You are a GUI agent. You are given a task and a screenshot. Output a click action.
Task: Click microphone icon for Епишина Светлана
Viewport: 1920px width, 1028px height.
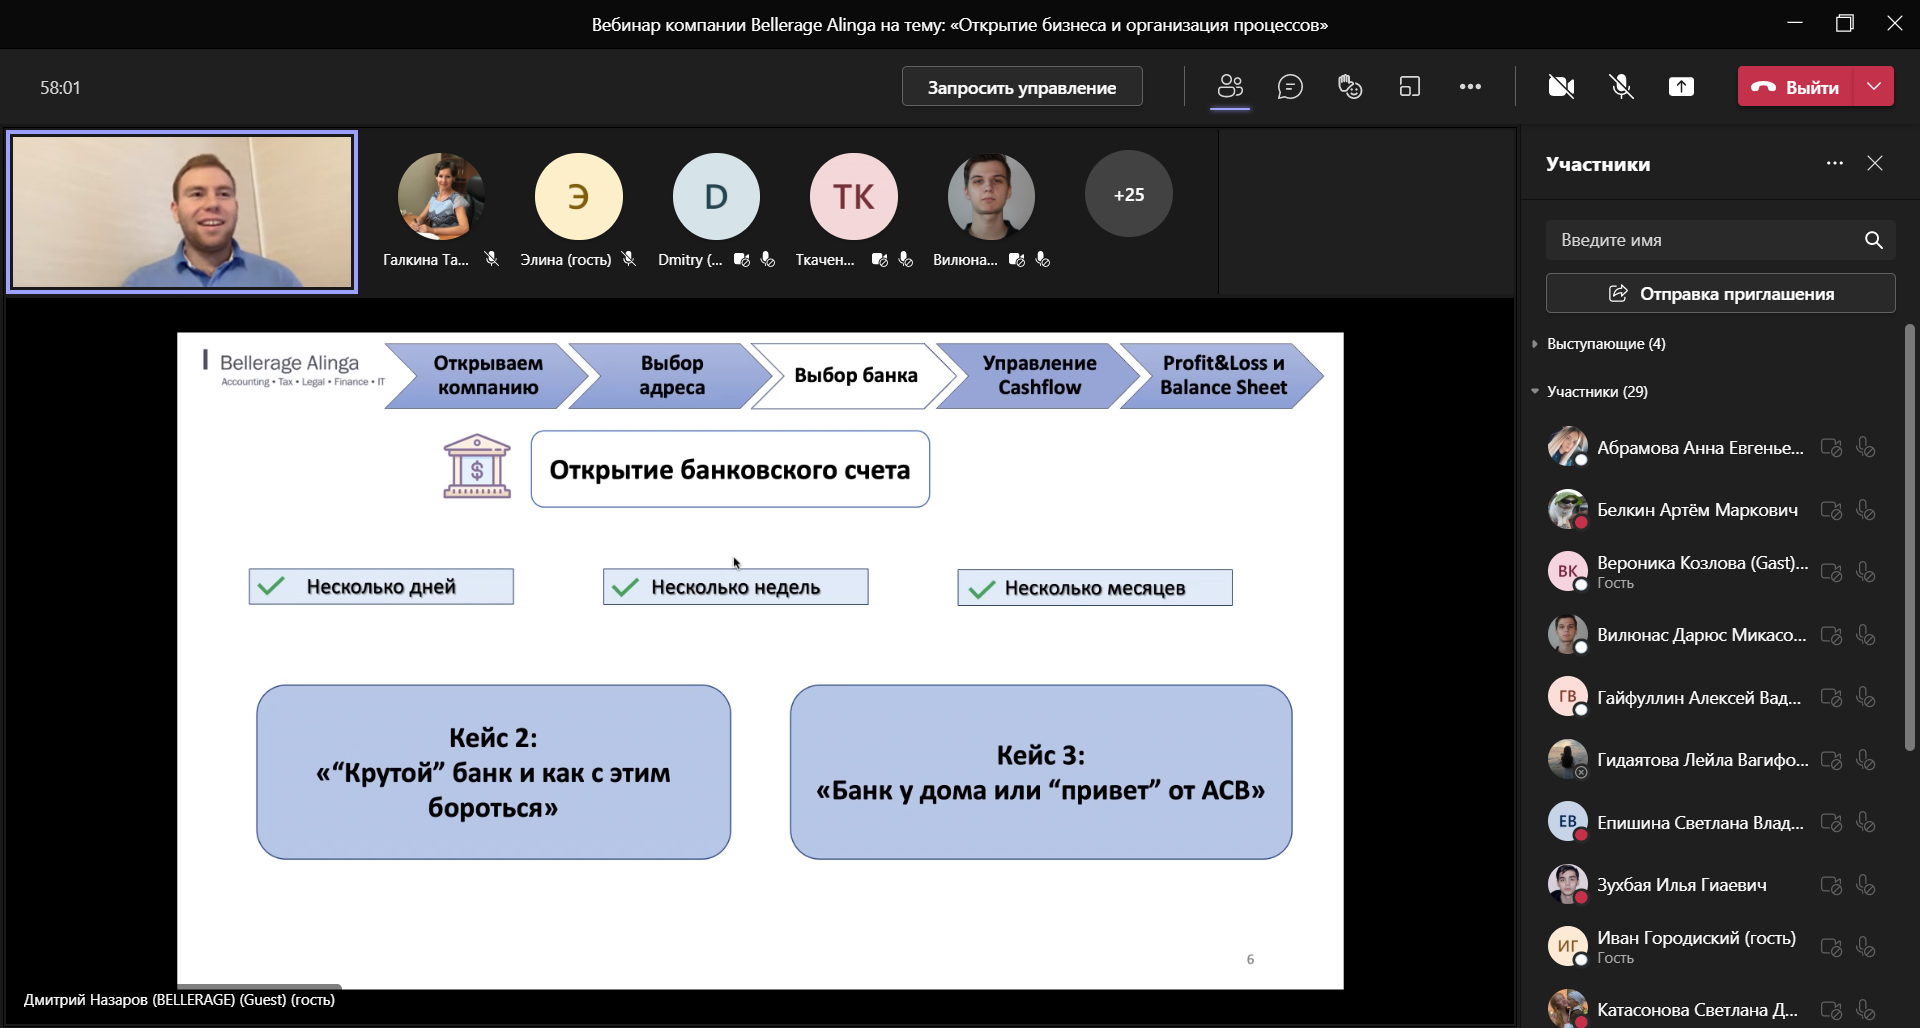pos(1865,822)
